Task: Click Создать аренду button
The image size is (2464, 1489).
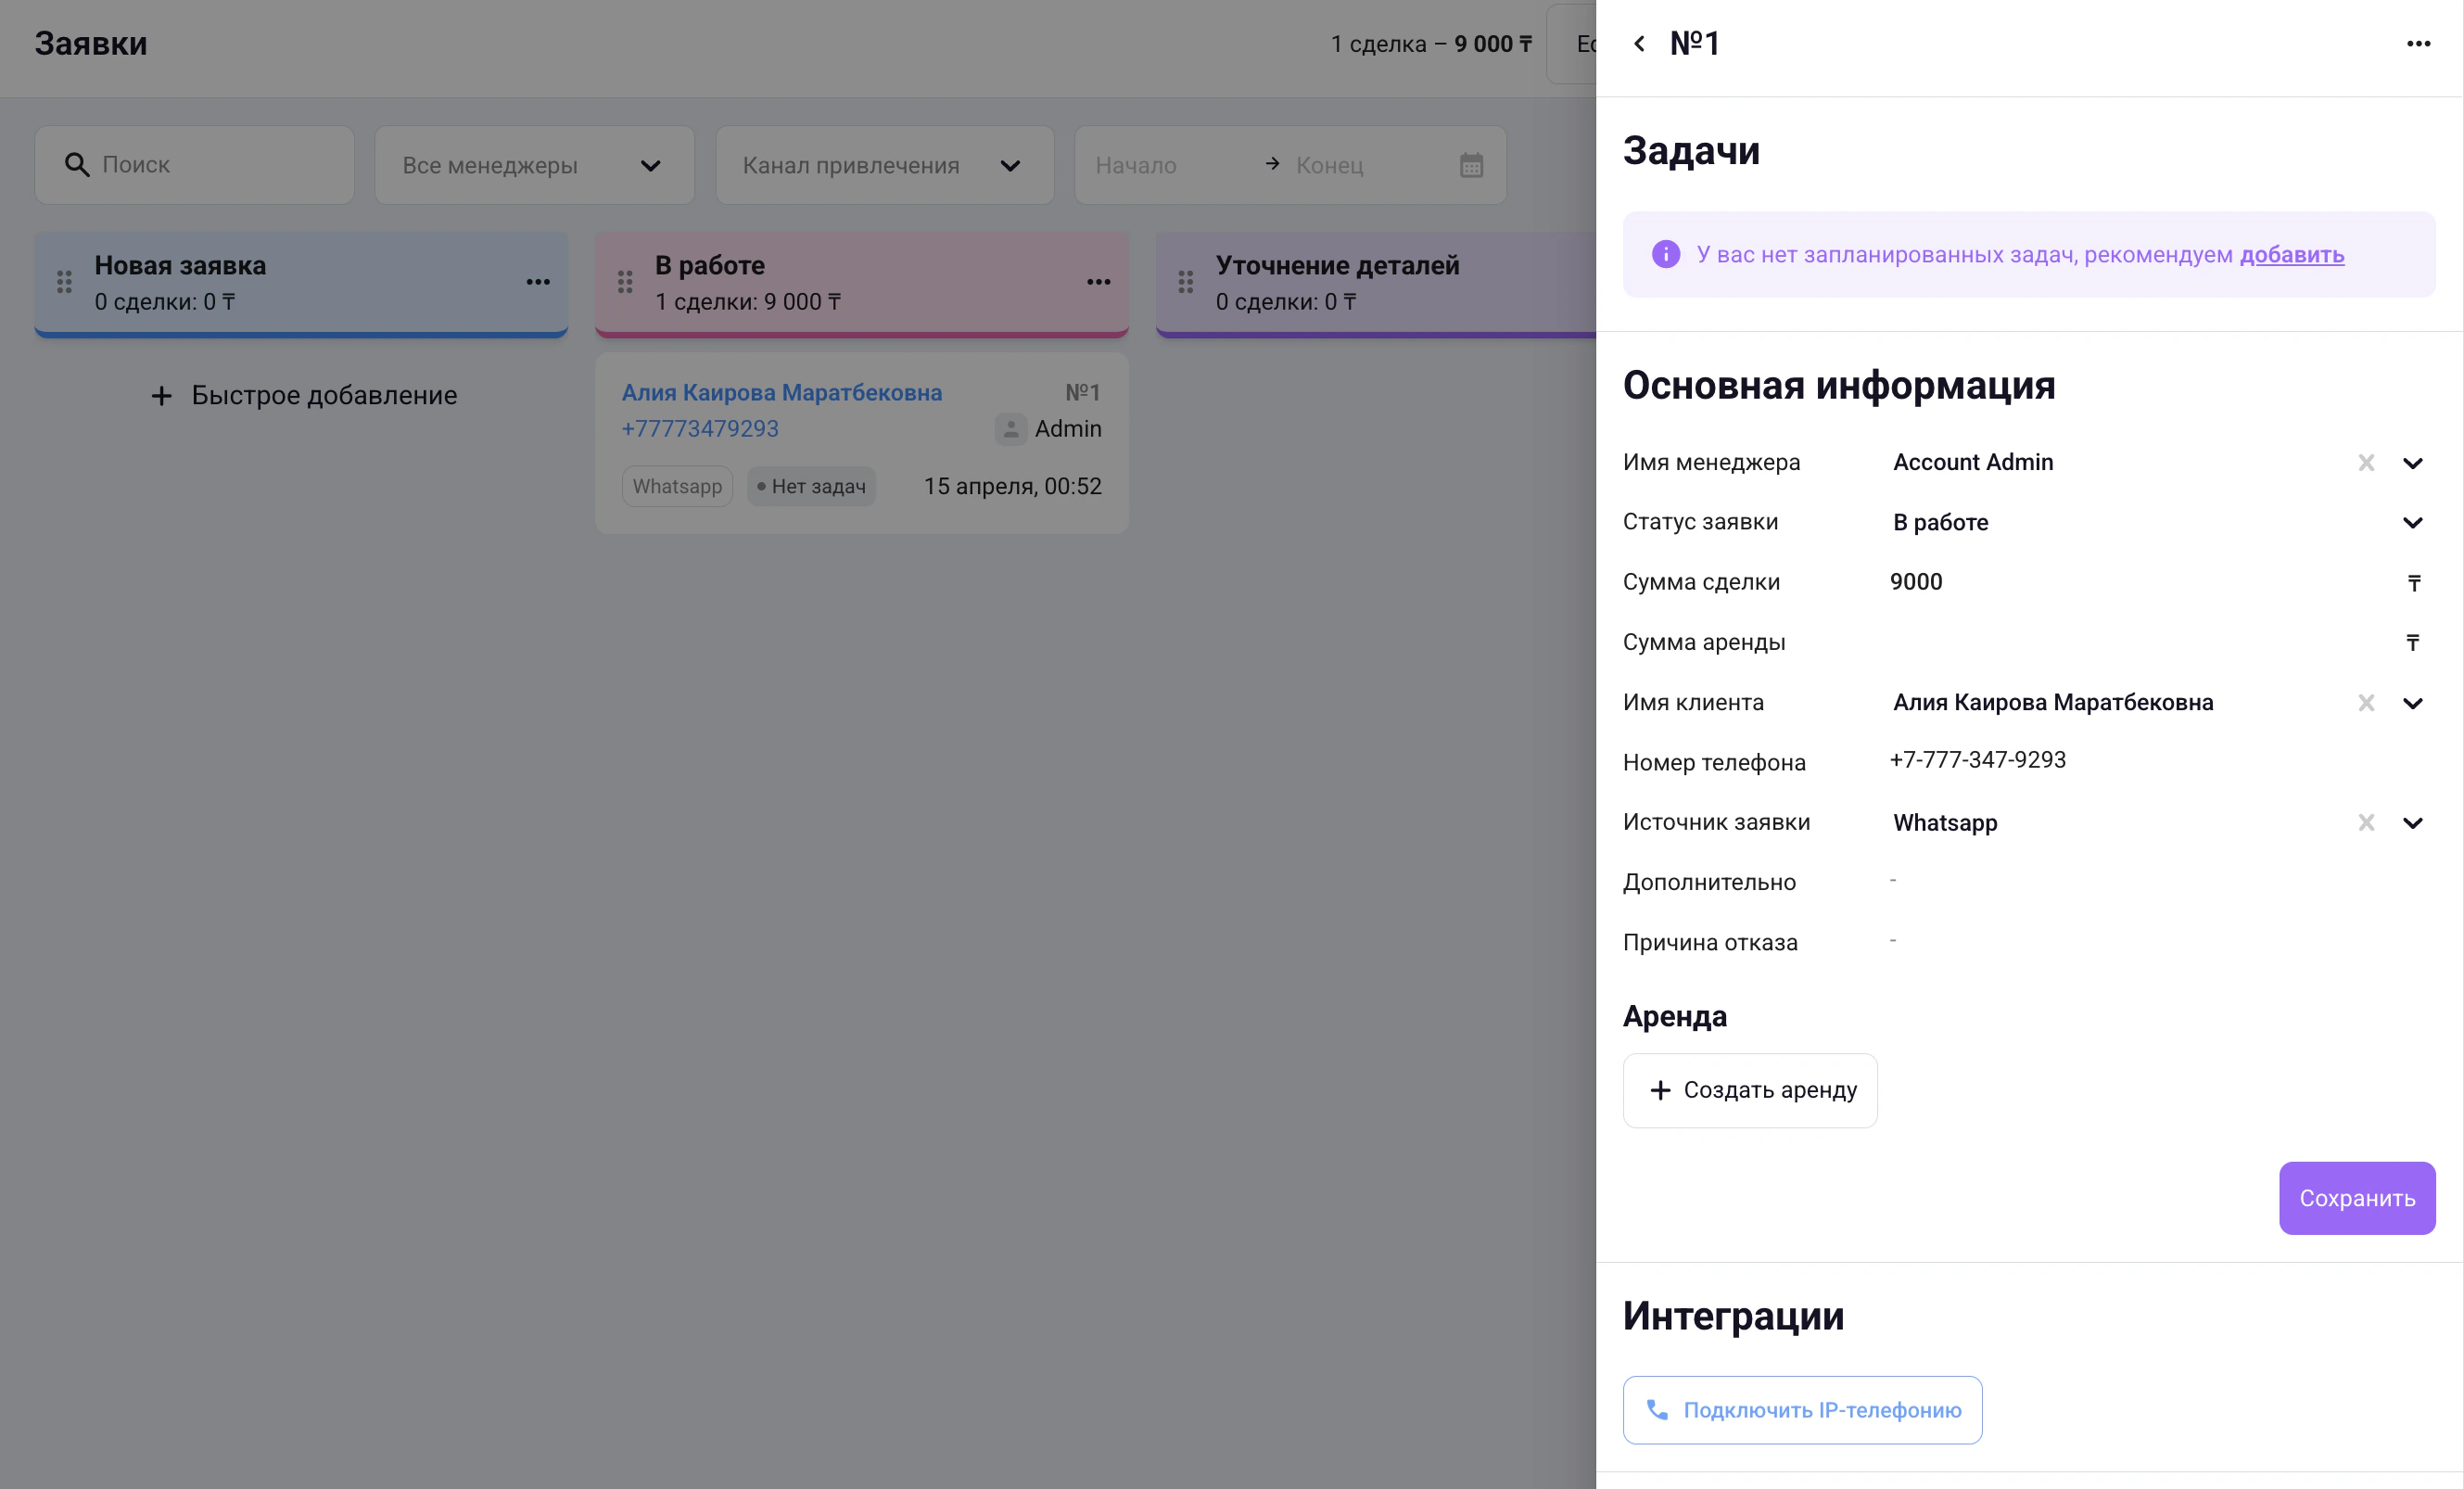Action: (1749, 1090)
